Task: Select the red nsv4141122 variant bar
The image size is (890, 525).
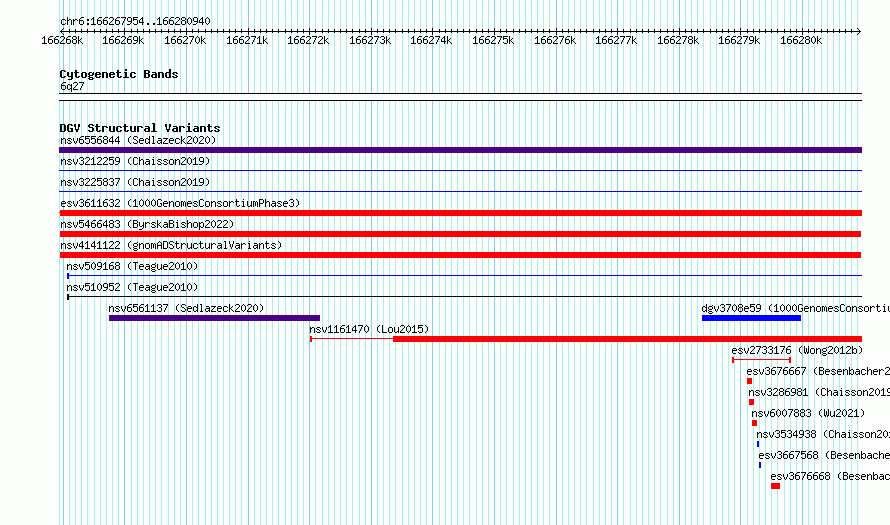Action: (460, 255)
